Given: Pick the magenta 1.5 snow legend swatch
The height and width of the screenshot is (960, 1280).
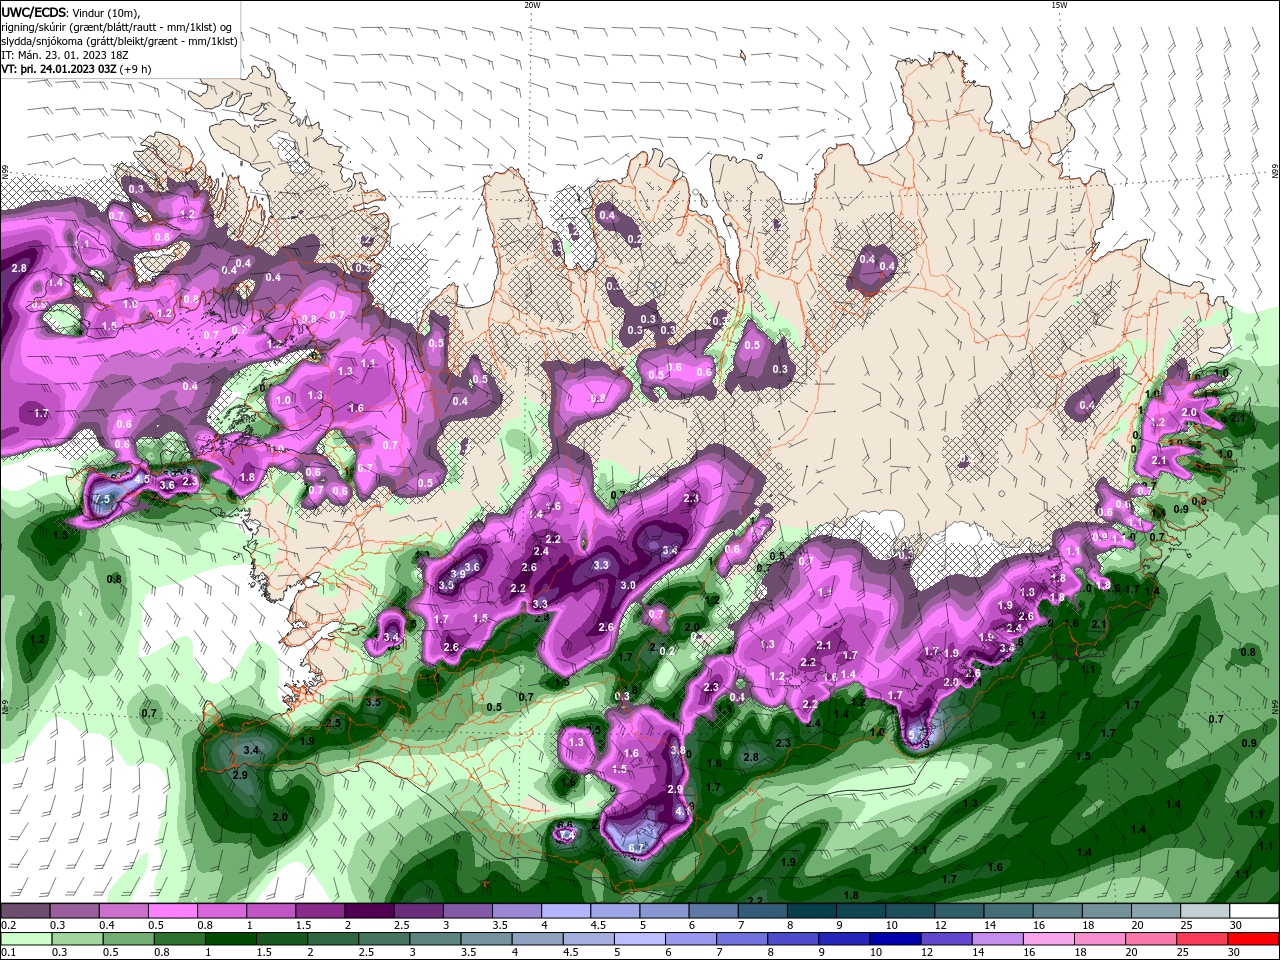Looking at the screenshot, I should pyautogui.click(x=320, y=911).
